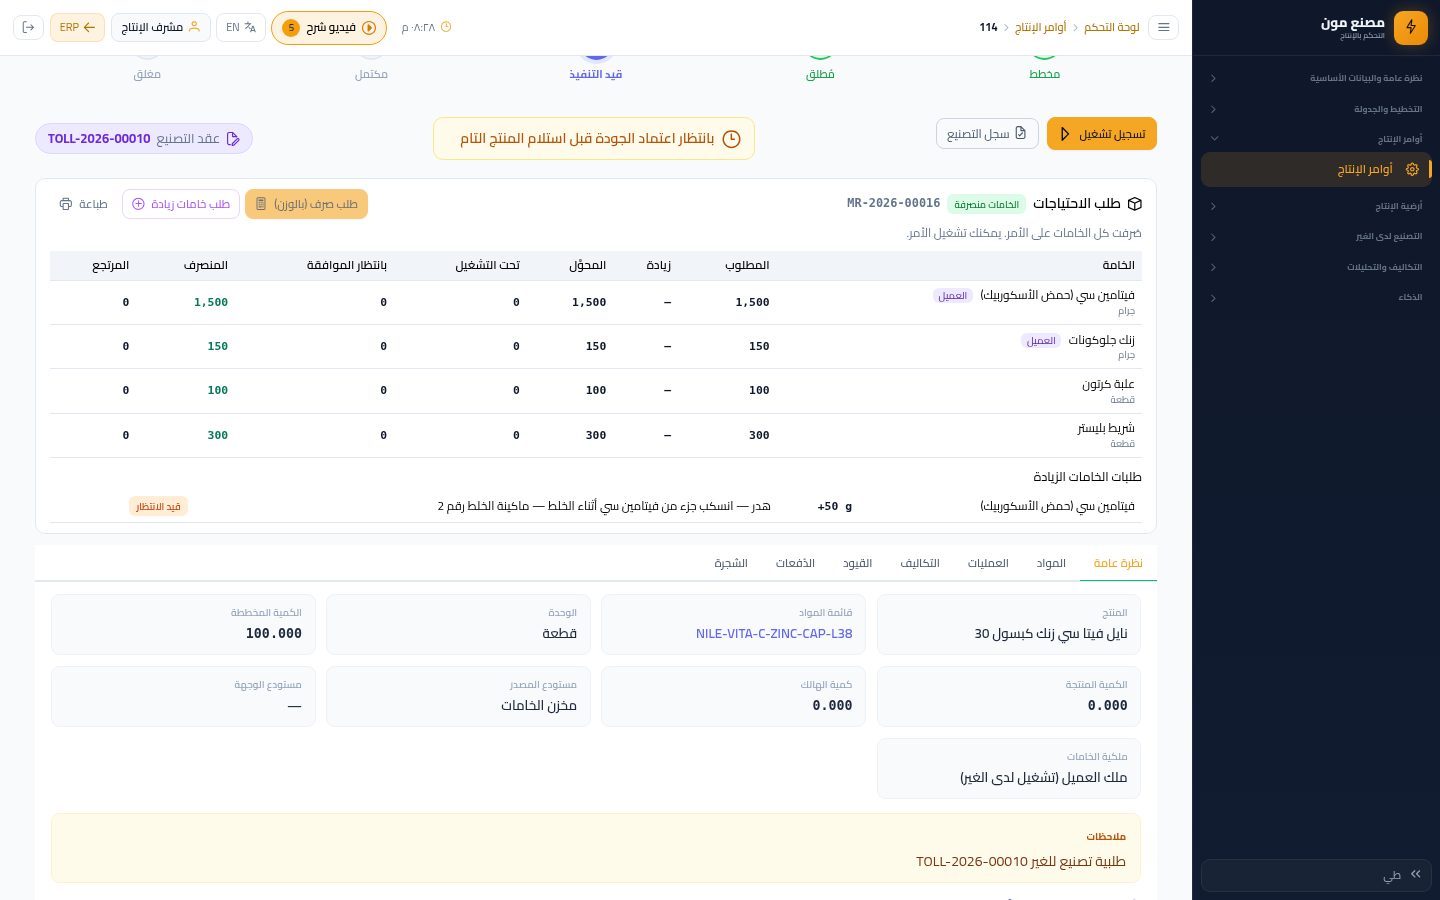The width and height of the screenshot is (1440, 900).
Task: Expand 'التخطيط والجدولة' sidebar section
Action: pyautogui.click(x=1316, y=109)
